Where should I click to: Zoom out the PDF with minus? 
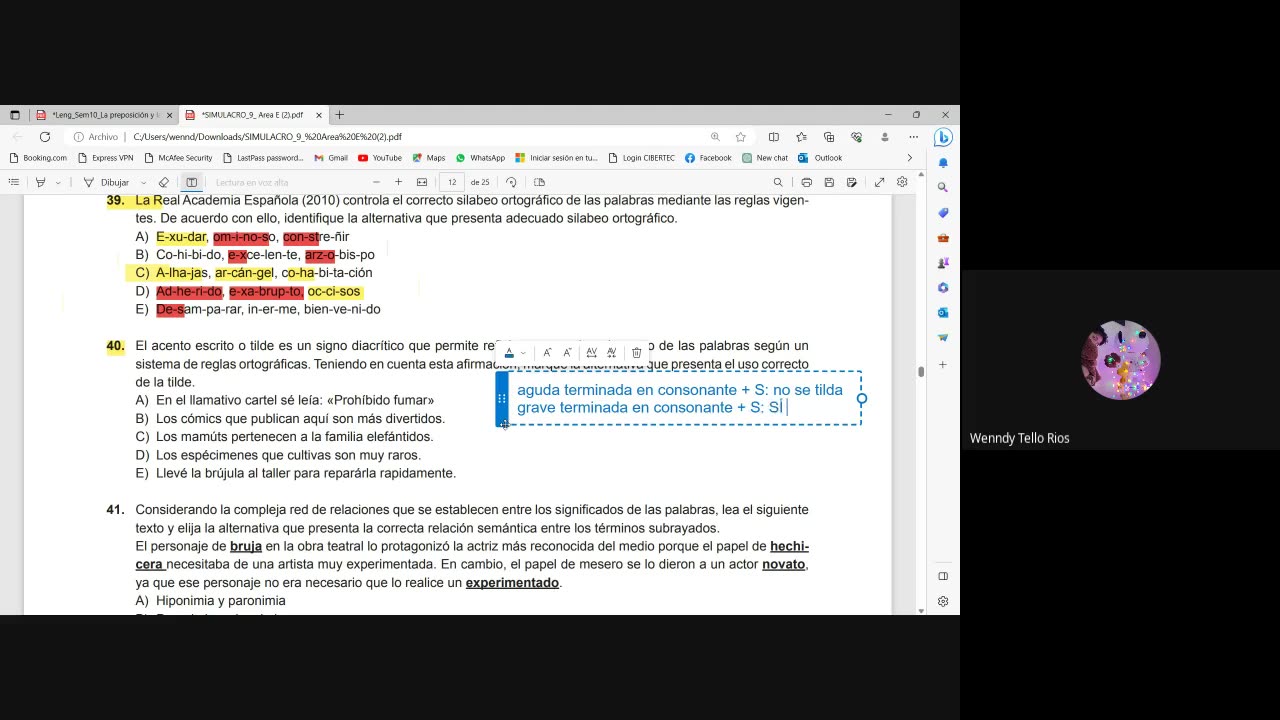376,182
